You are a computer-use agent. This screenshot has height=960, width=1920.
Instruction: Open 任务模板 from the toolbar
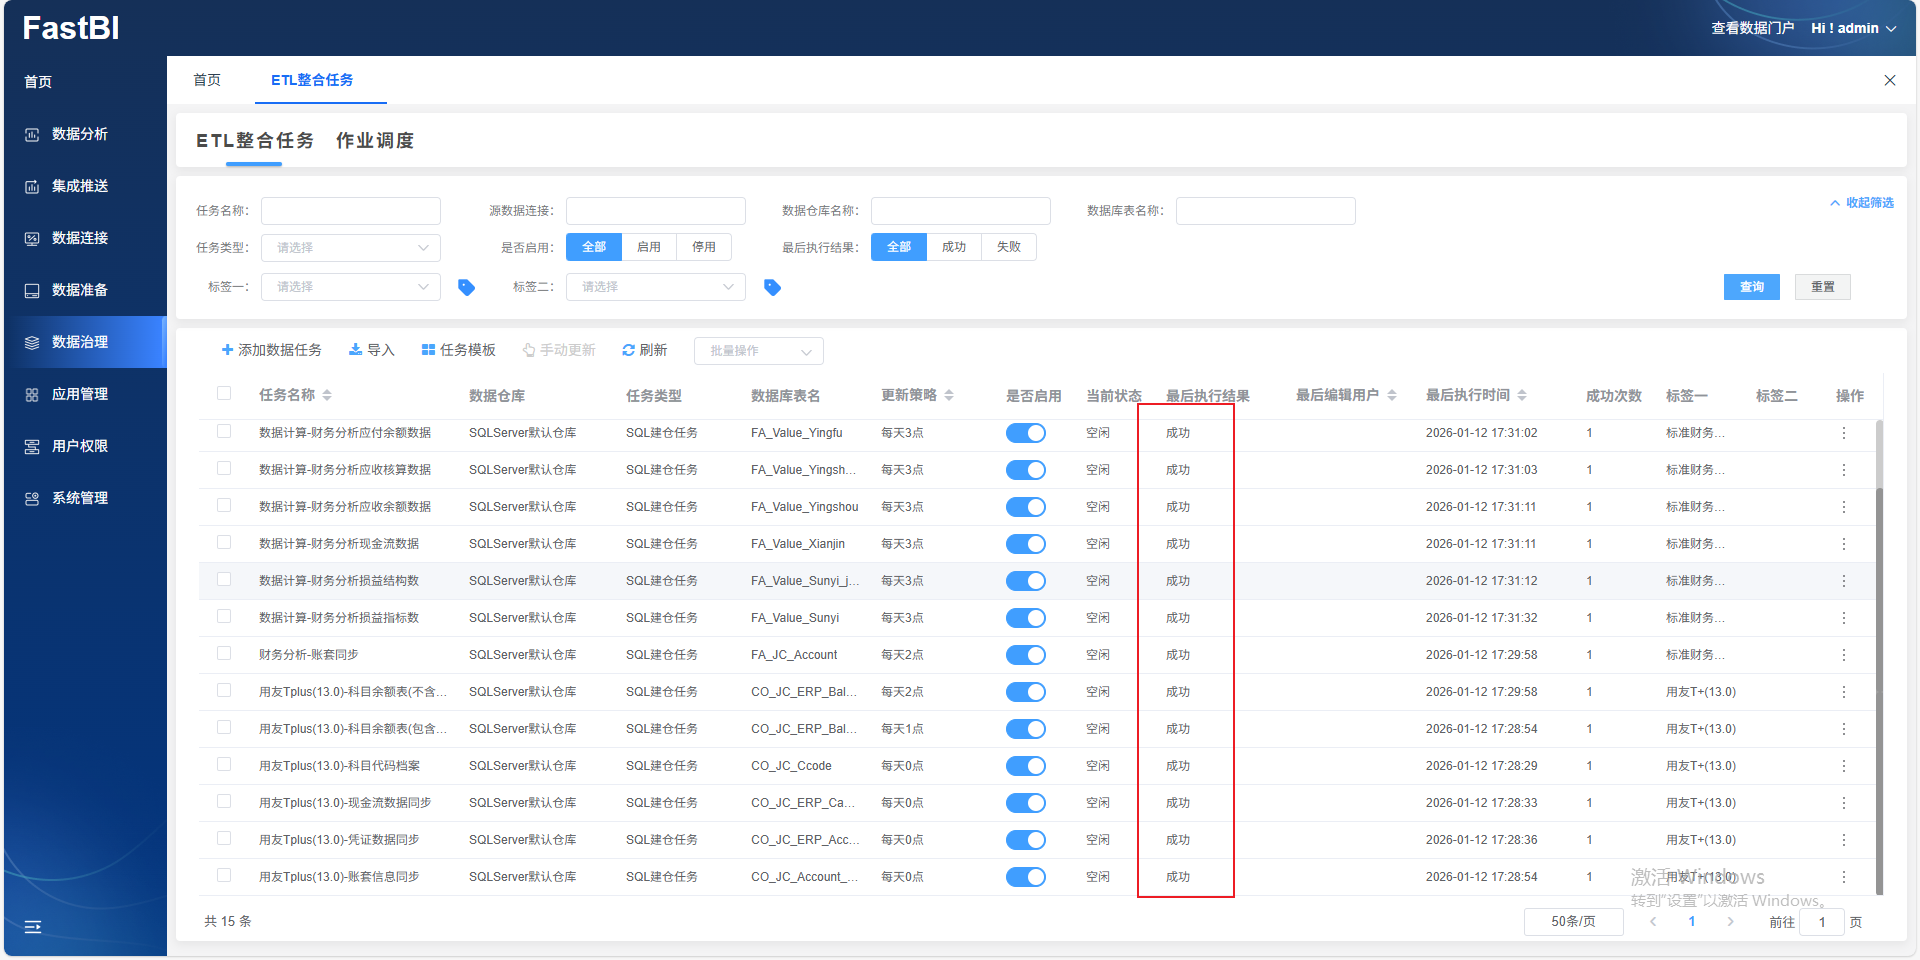pyautogui.click(x=458, y=350)
